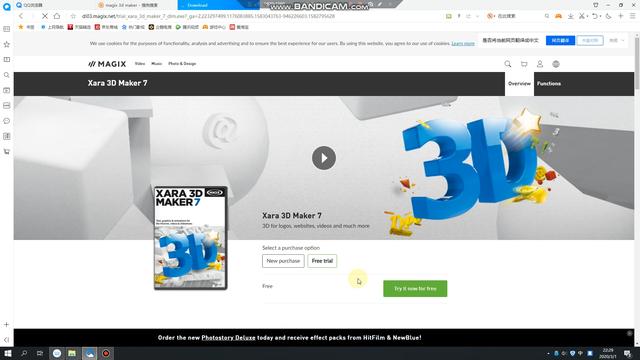Click the outlined do-not-translate button
640x360 pixels.
coord(590,40)
